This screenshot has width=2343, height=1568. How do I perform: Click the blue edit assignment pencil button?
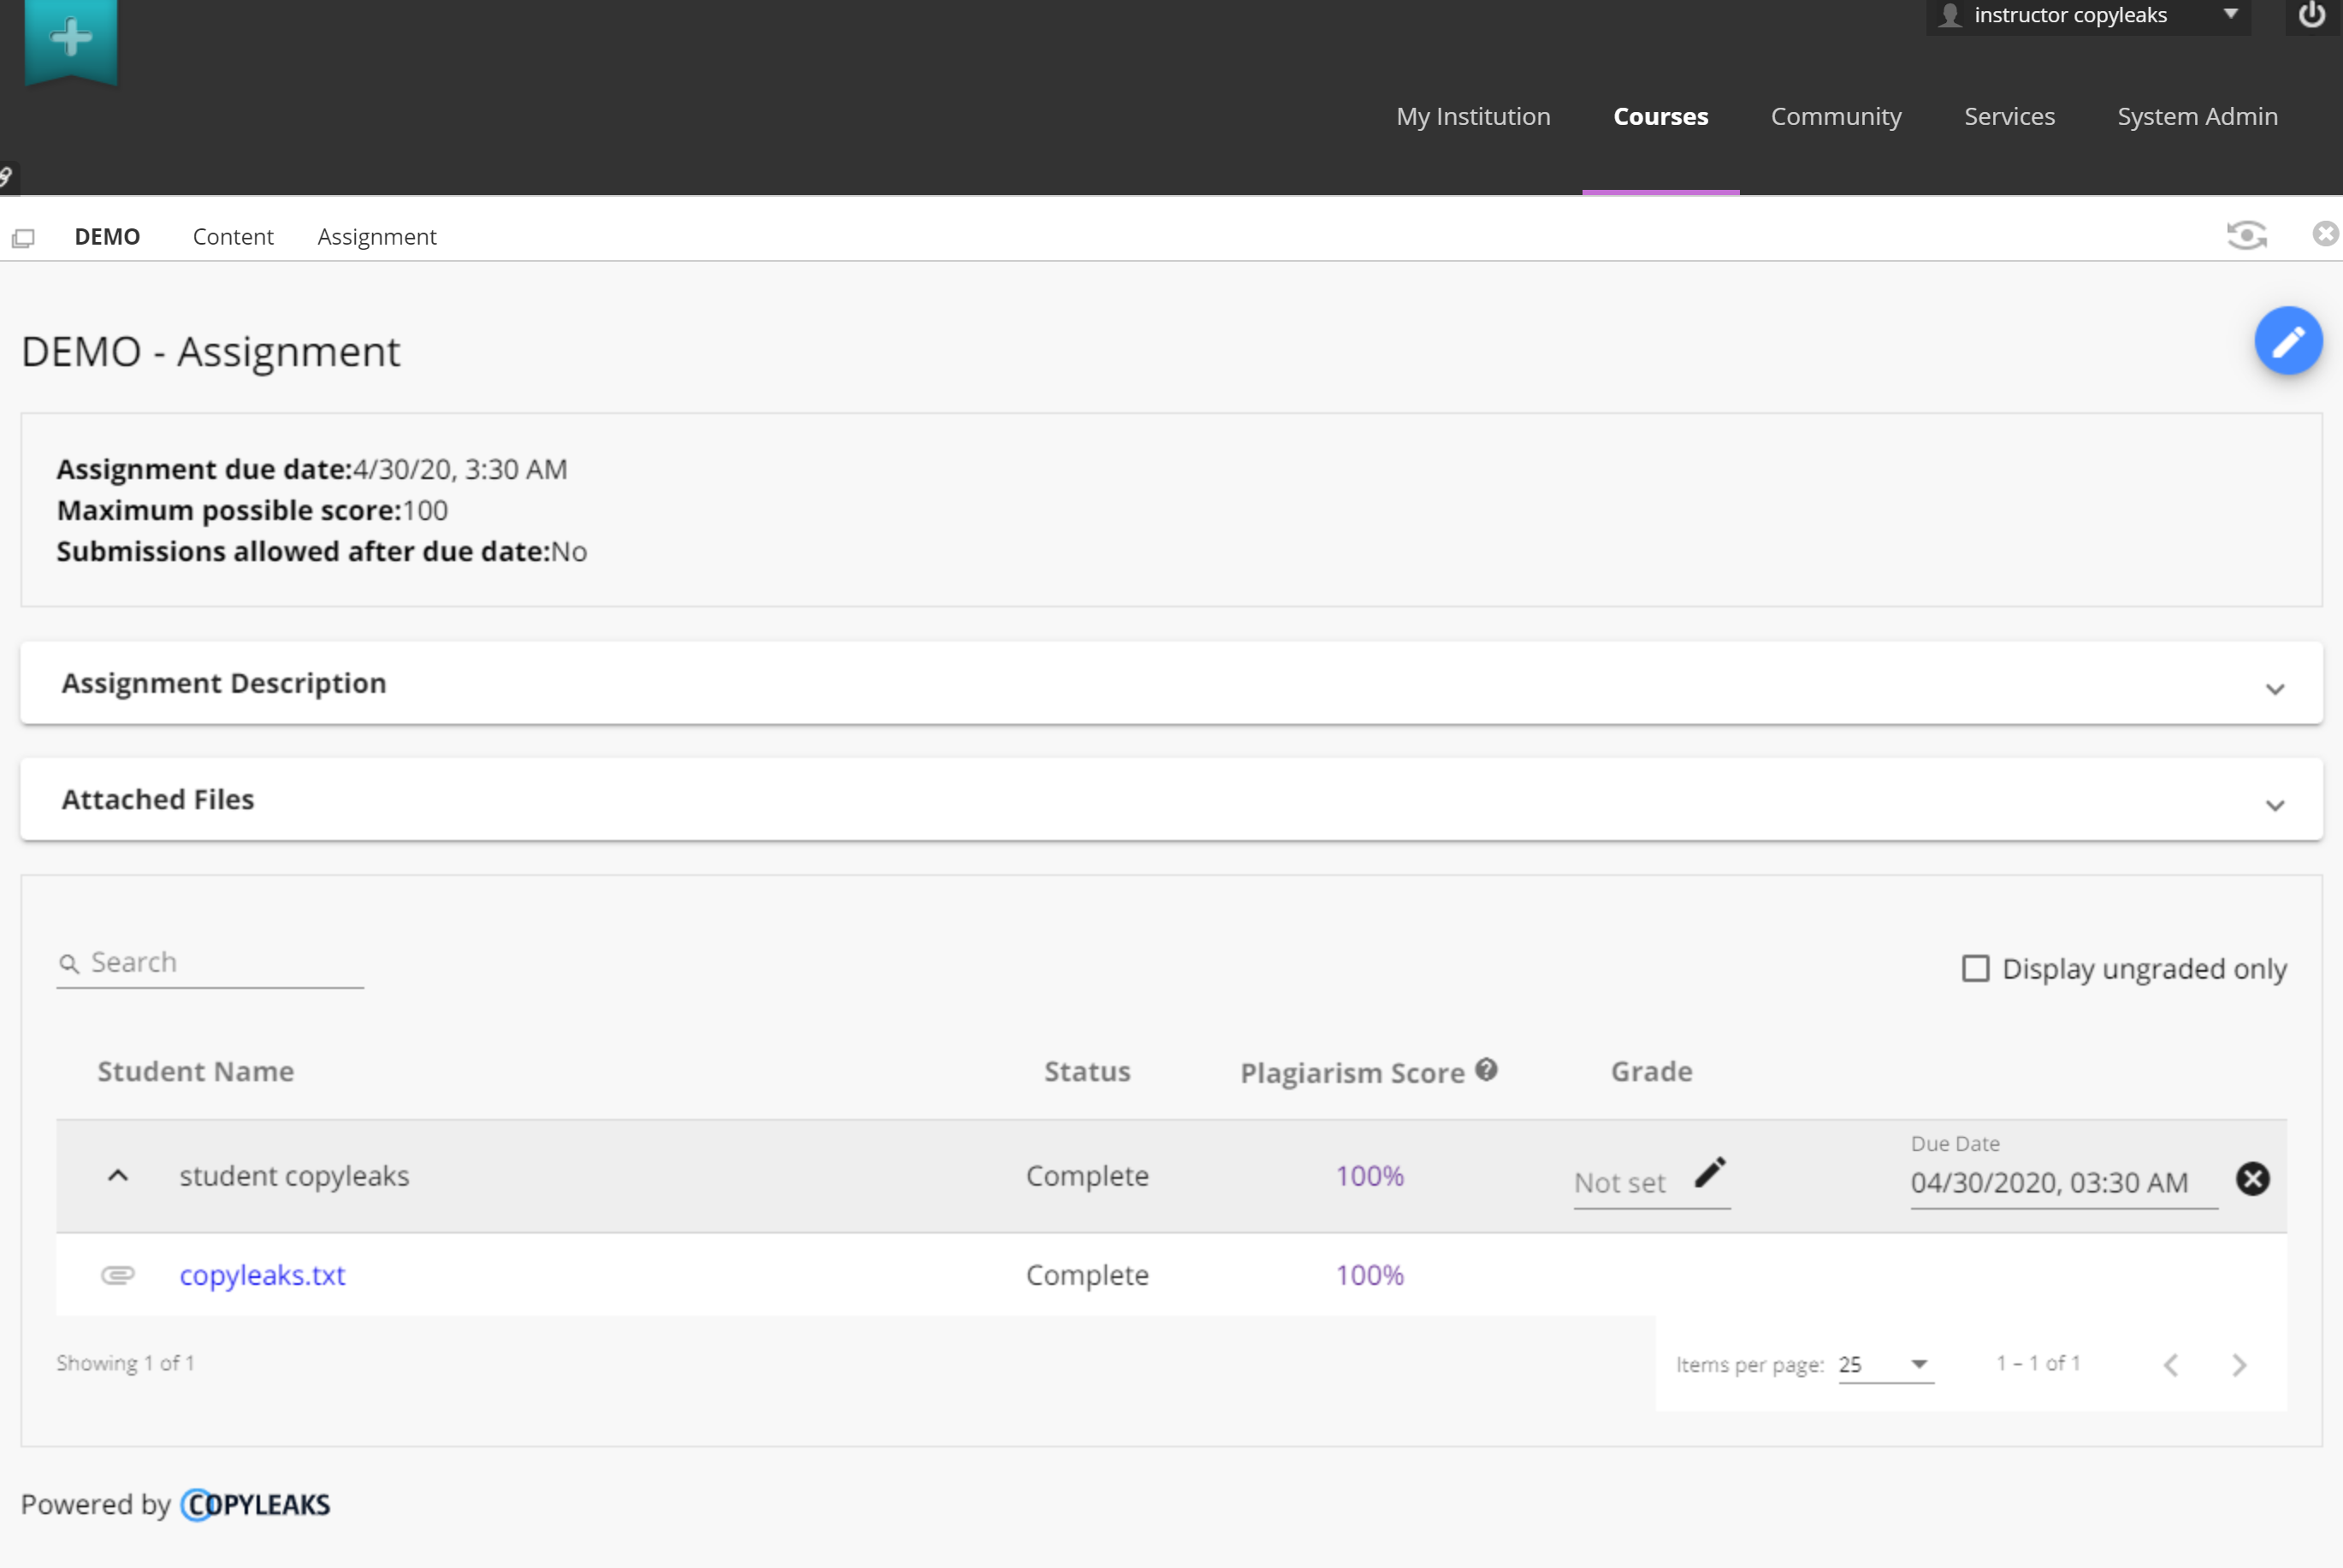click(x=2288, y=341)
